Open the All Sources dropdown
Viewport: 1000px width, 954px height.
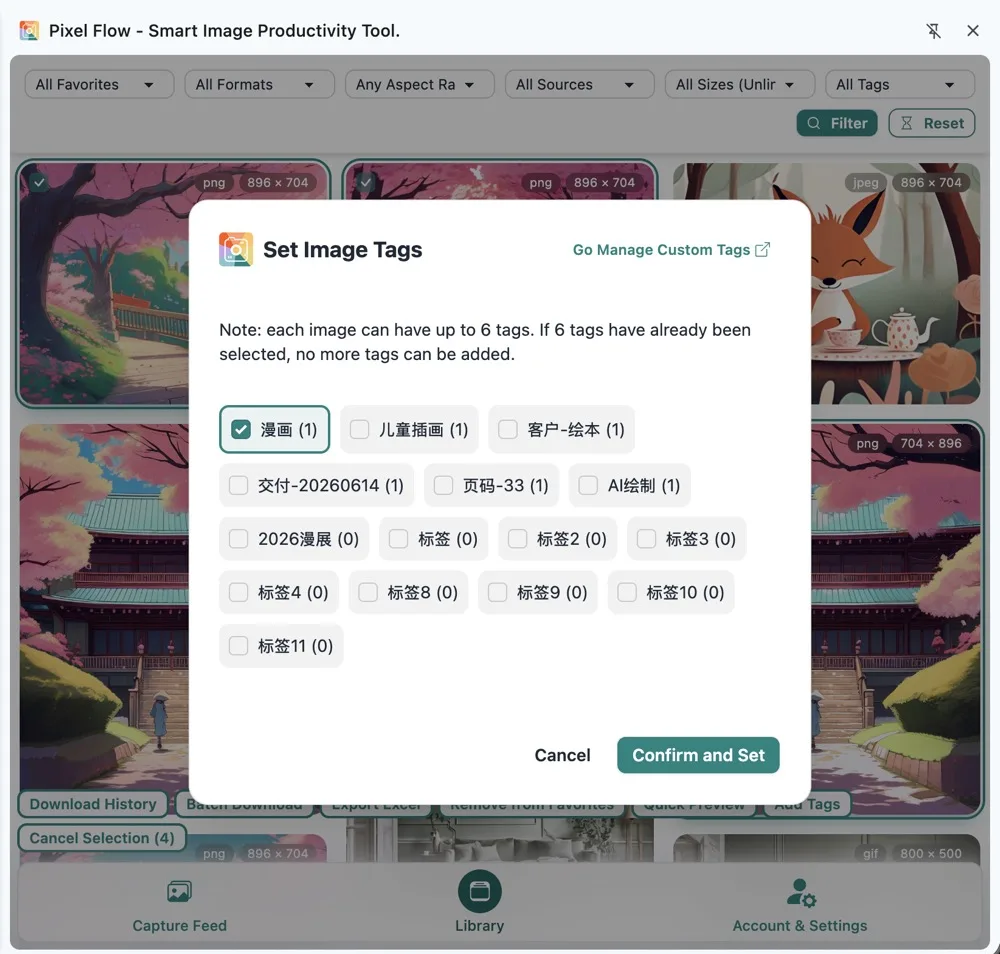click(580, 84)
